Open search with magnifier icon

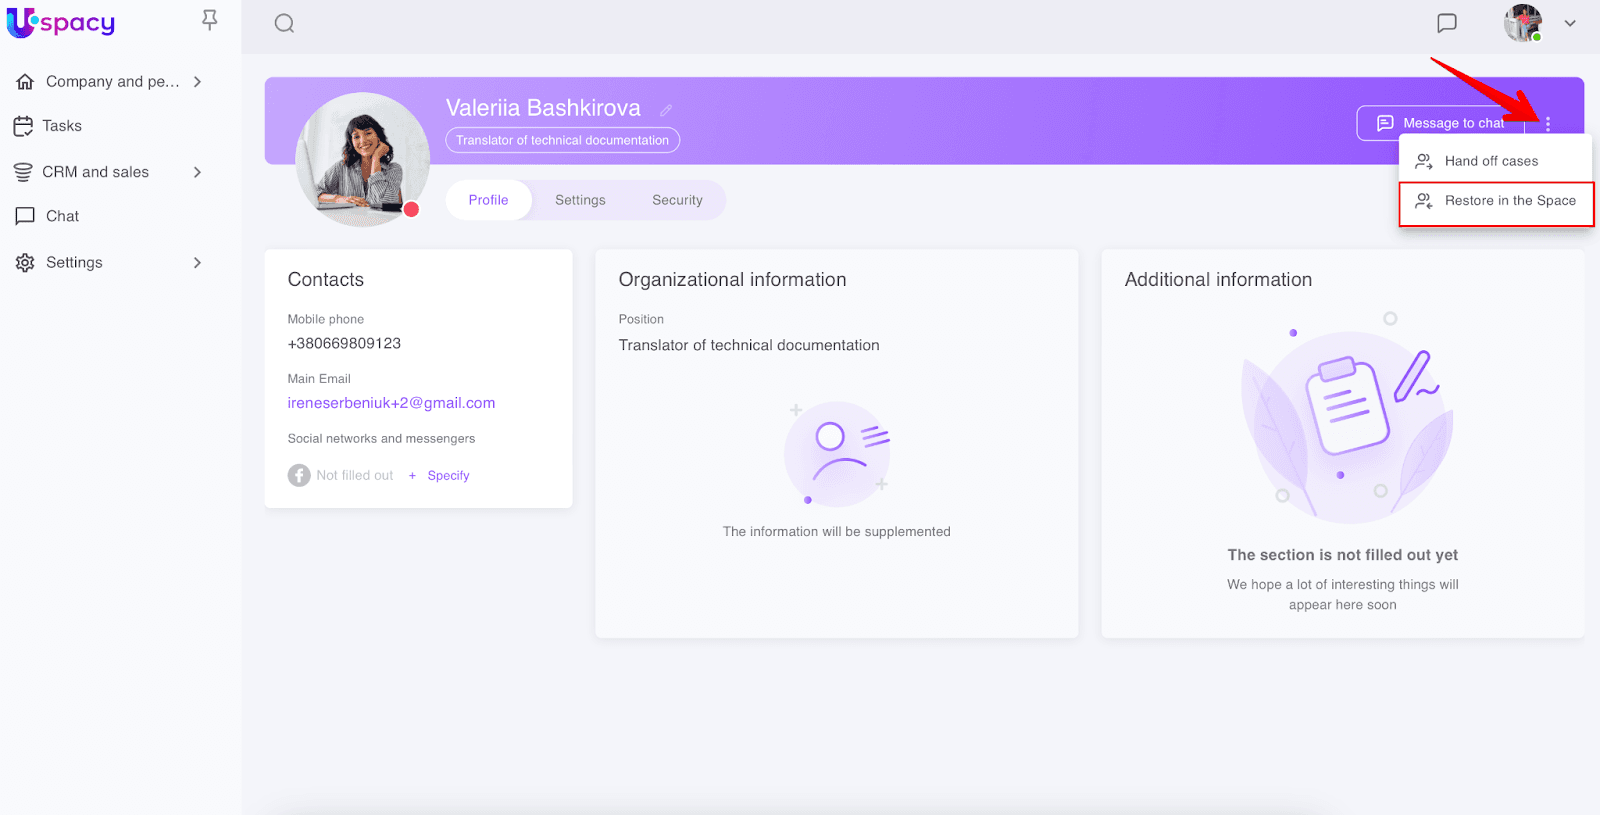click(284, 23)
